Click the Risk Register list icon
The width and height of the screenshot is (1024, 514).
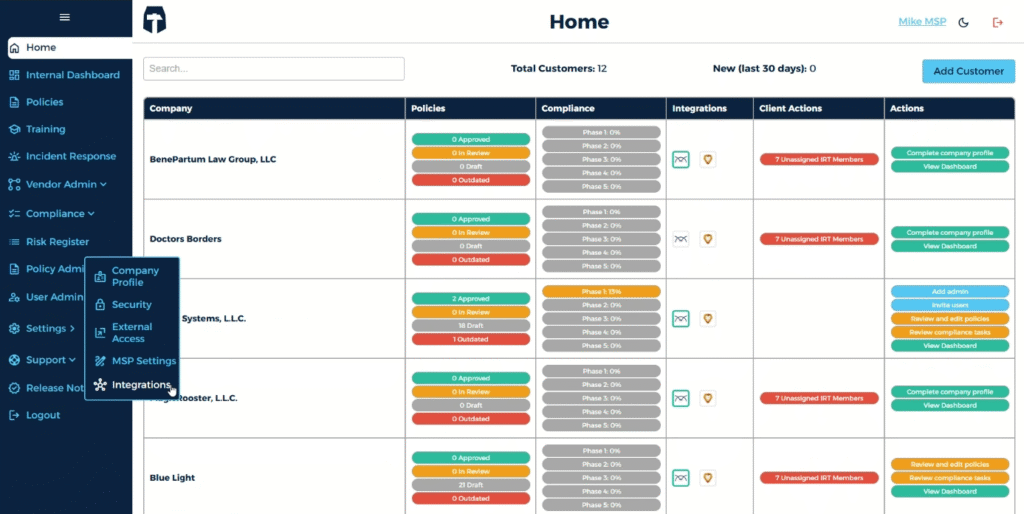tap(14, 242)
